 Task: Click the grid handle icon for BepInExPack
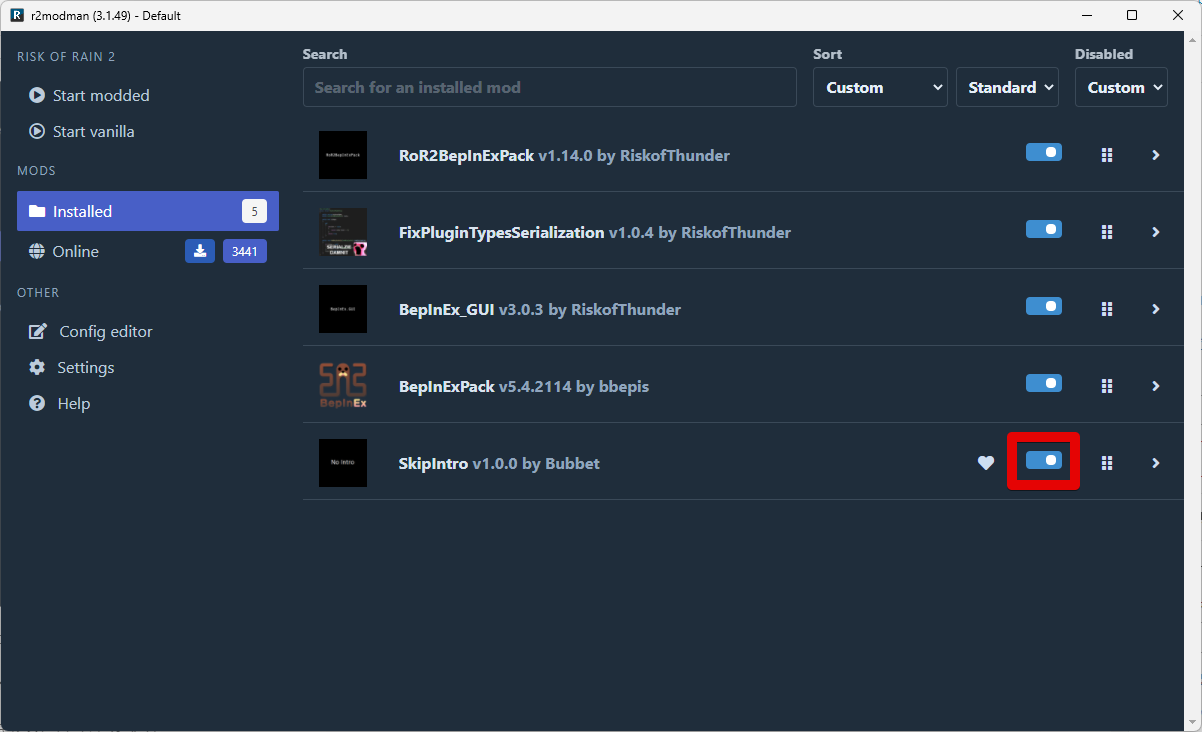pos(1107,386)
